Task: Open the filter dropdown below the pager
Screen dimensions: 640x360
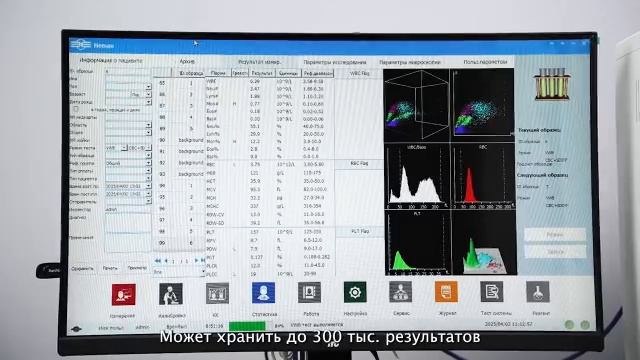Action: pos(202,272)
